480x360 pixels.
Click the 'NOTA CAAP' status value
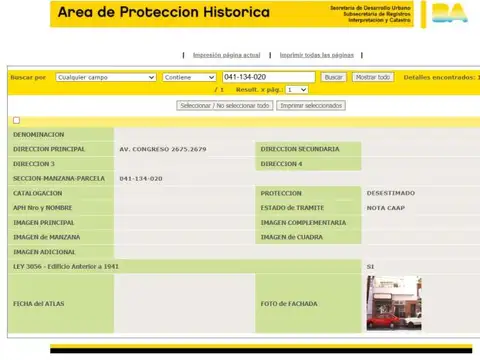pyautogui.click(x=386, y=208)
